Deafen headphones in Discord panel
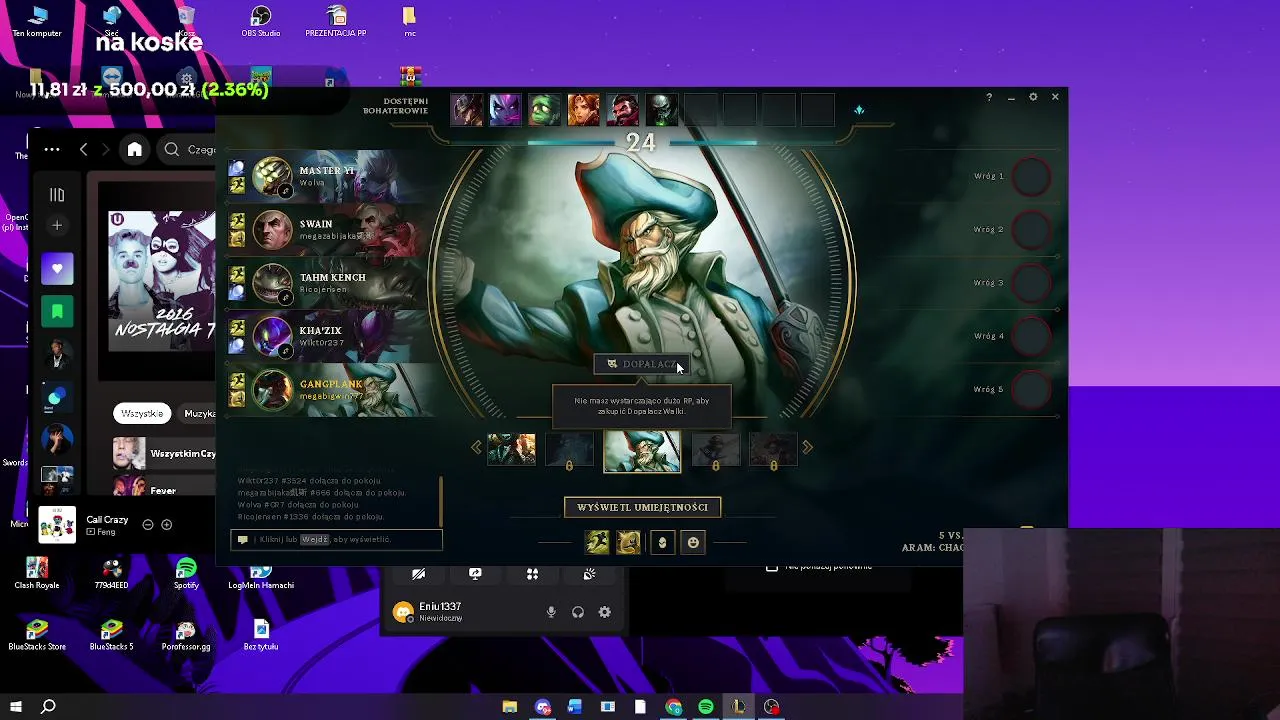Image resolution: width=1280 pixels, height=720 pixels. [x=578, y=612]
